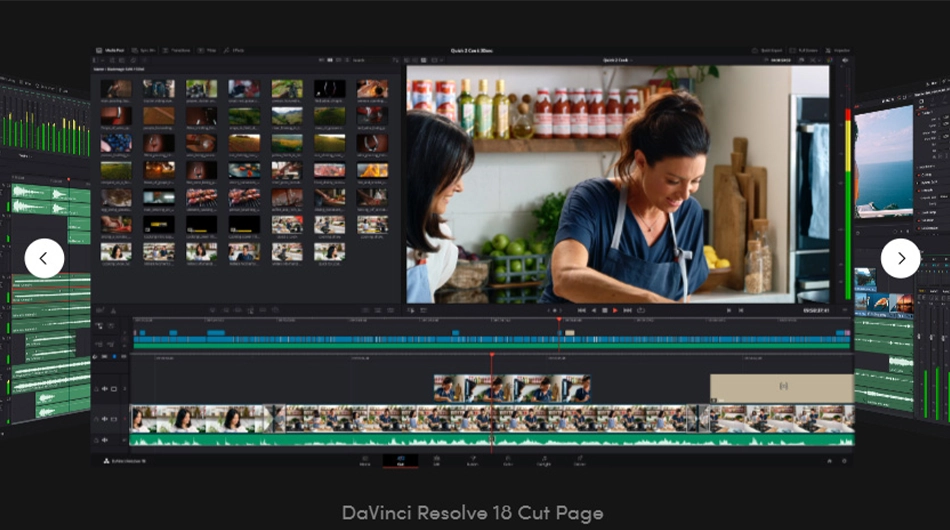Stop playback in the viewer
The width and height of the screenshot is (950, 530).
coord(604,310)
